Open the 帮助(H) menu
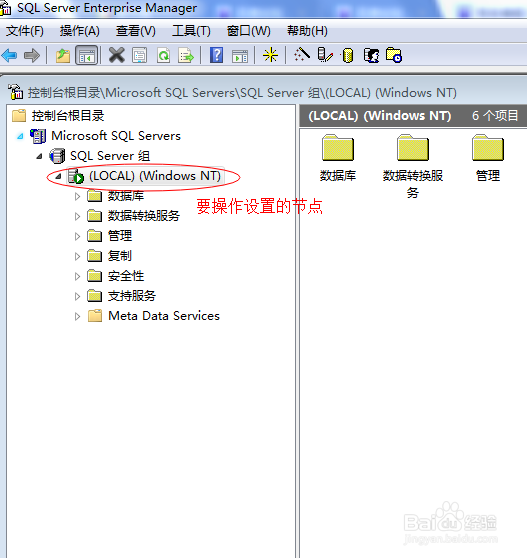The height and width of the screenshot is (558, 527). (307, 31)
